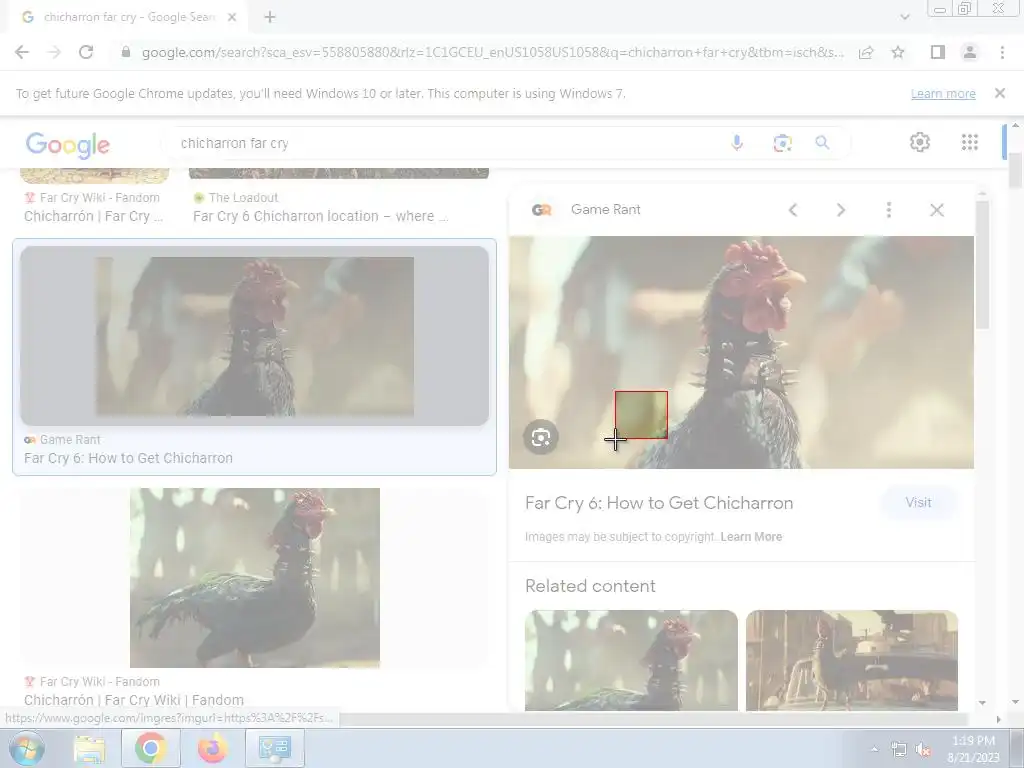This screenshot has width=1024, height=768.
Task: Launch Firefox from taskbar
Action: [x=212, y=748]
